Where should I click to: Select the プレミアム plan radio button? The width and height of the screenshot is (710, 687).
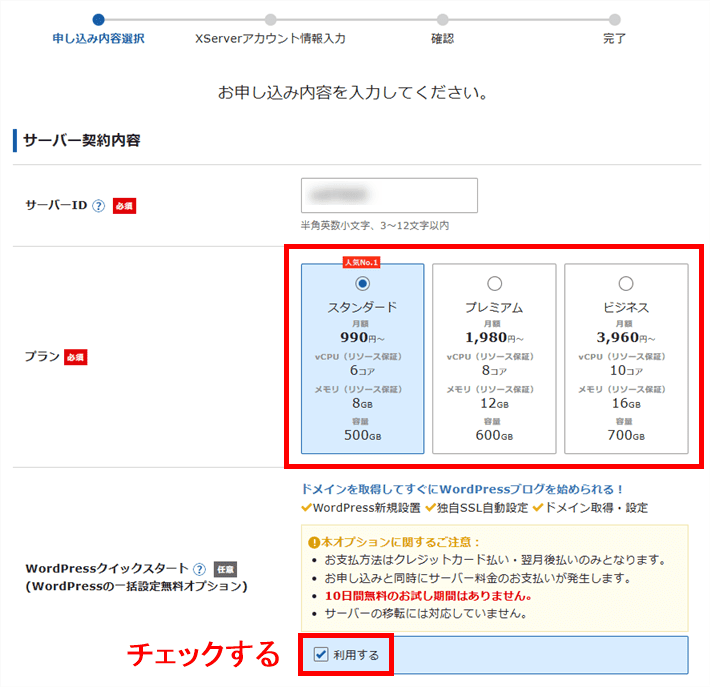tap(494, 284)
